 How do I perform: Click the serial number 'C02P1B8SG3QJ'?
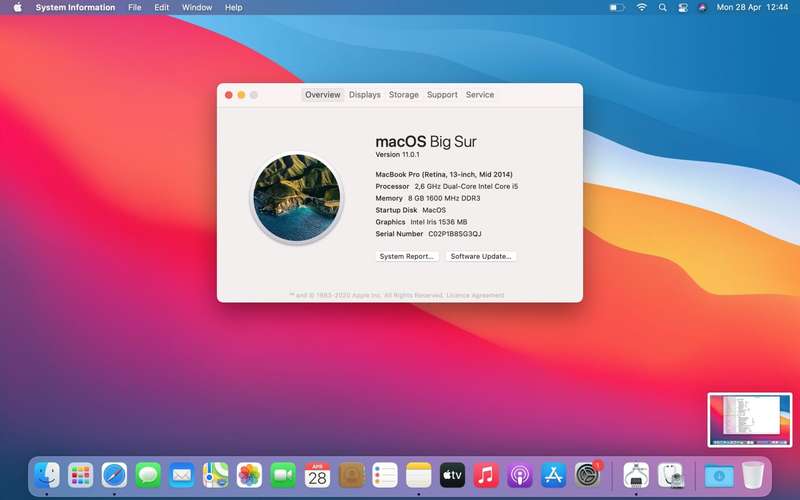point(455,234)
